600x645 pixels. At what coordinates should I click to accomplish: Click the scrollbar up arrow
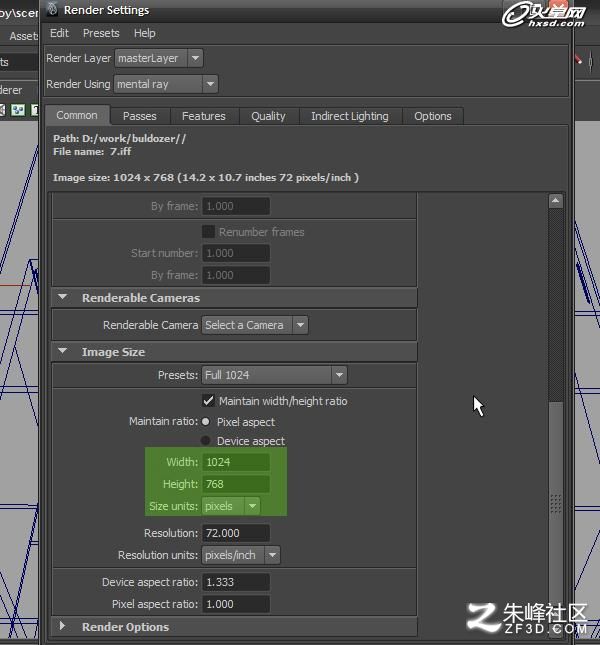point(556,201)
